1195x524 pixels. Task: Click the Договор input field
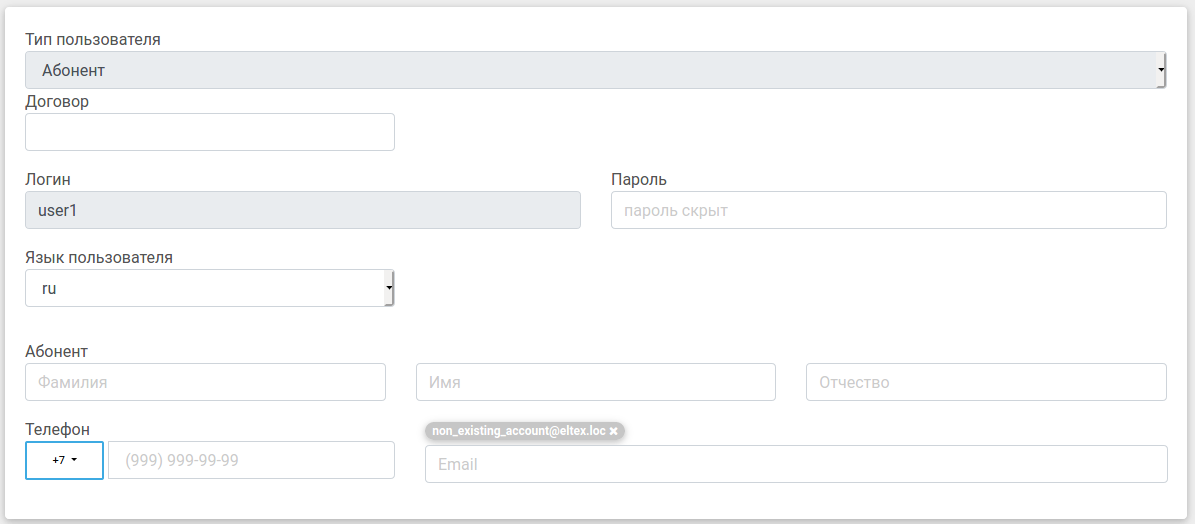(209, 132)
